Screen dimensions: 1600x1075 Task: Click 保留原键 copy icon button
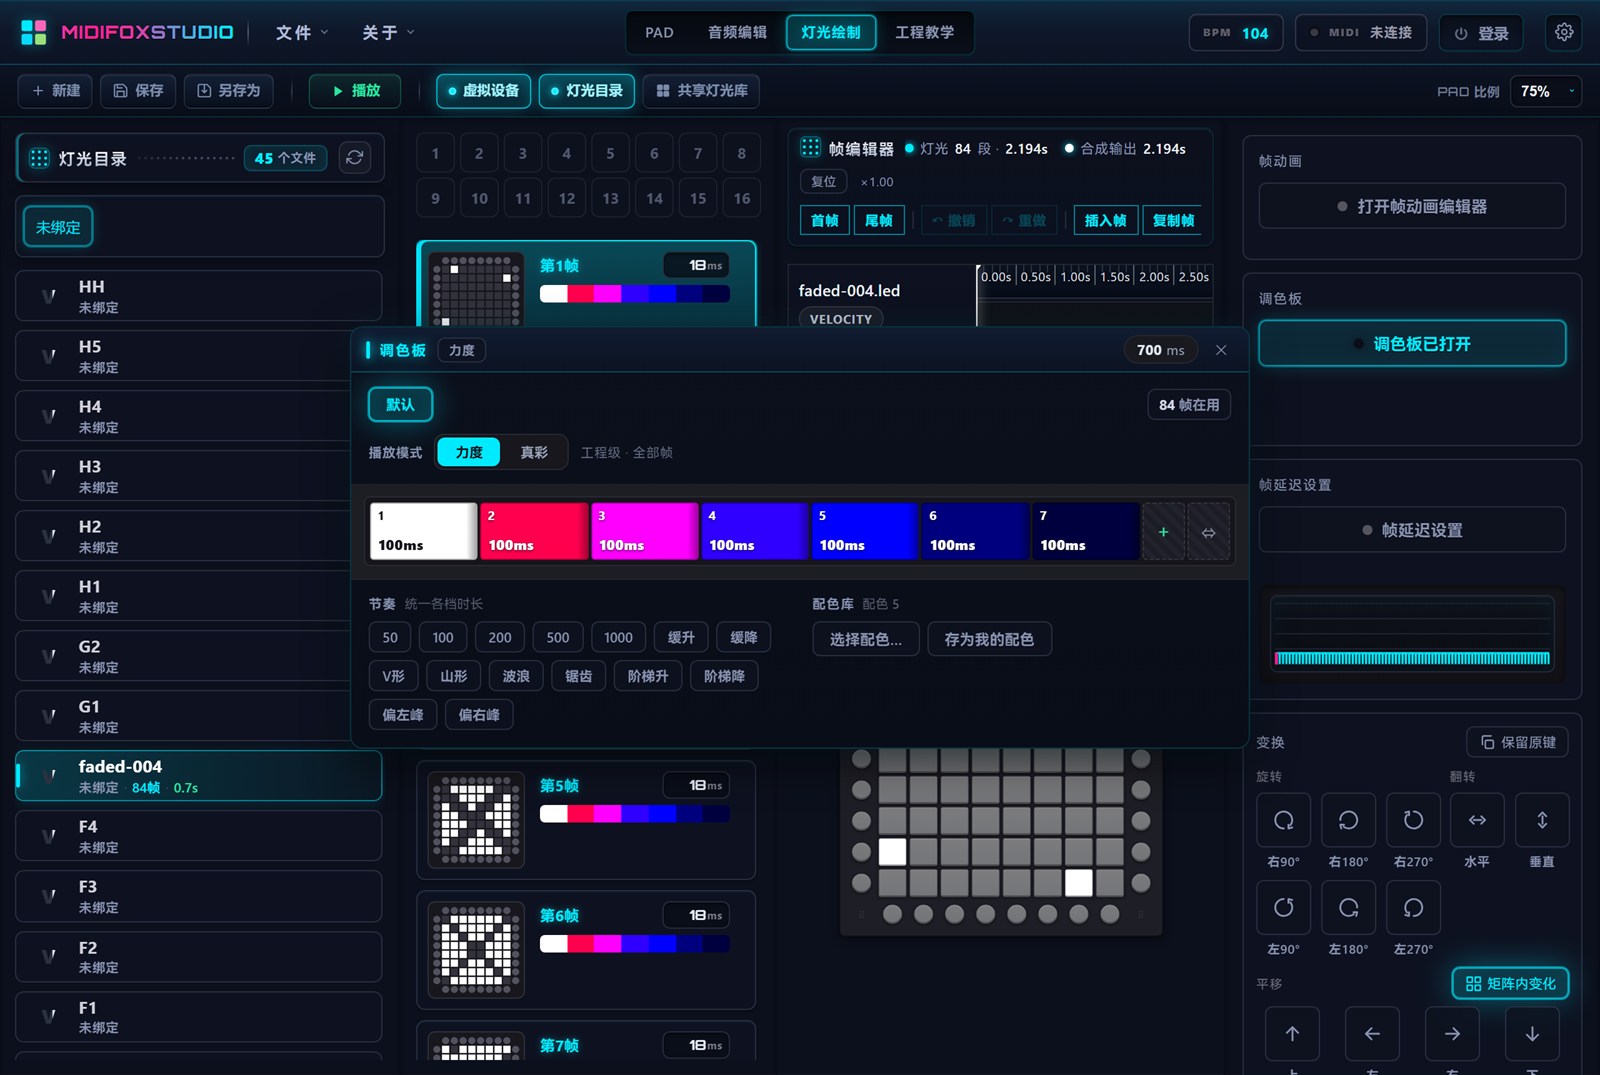click(x=1517, y=742)
